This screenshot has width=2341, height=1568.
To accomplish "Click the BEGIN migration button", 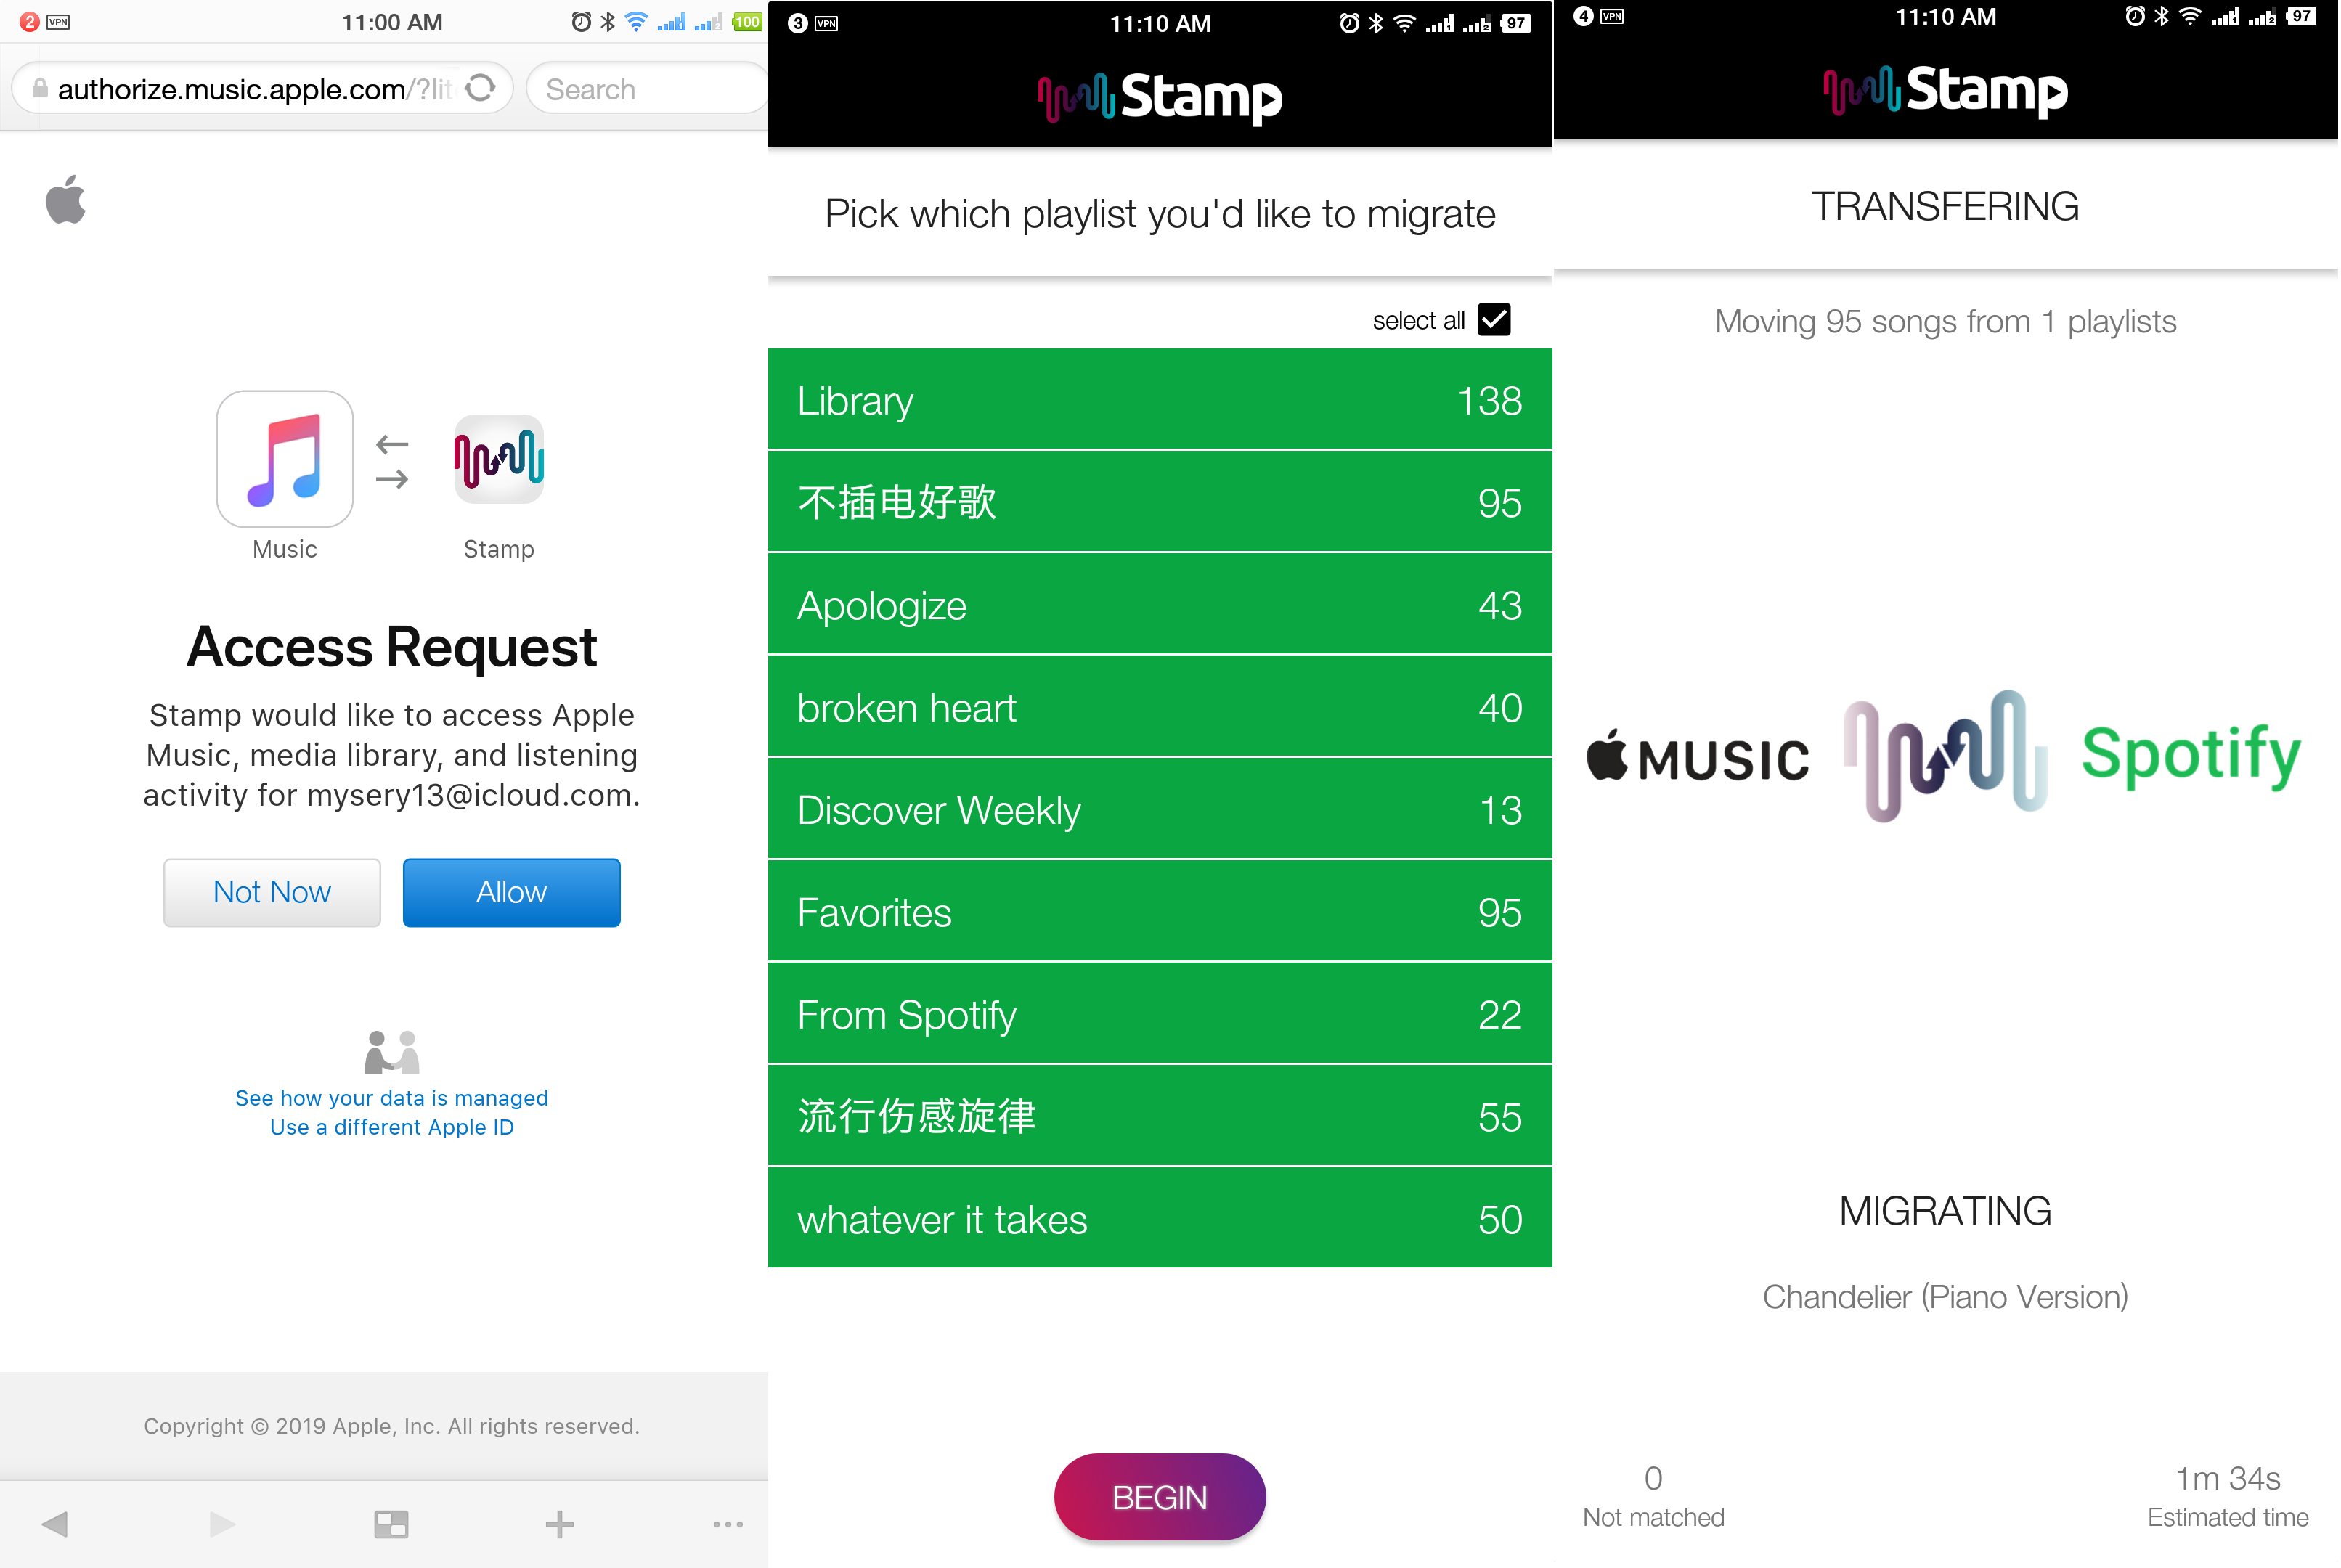I will (1162, 1495).
